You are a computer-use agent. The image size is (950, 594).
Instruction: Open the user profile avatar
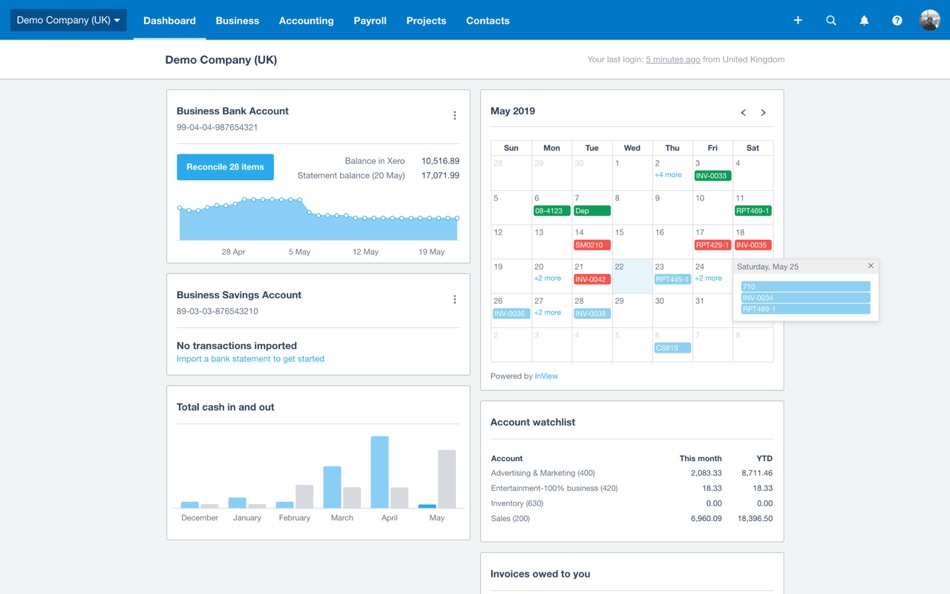coord(929,20)
